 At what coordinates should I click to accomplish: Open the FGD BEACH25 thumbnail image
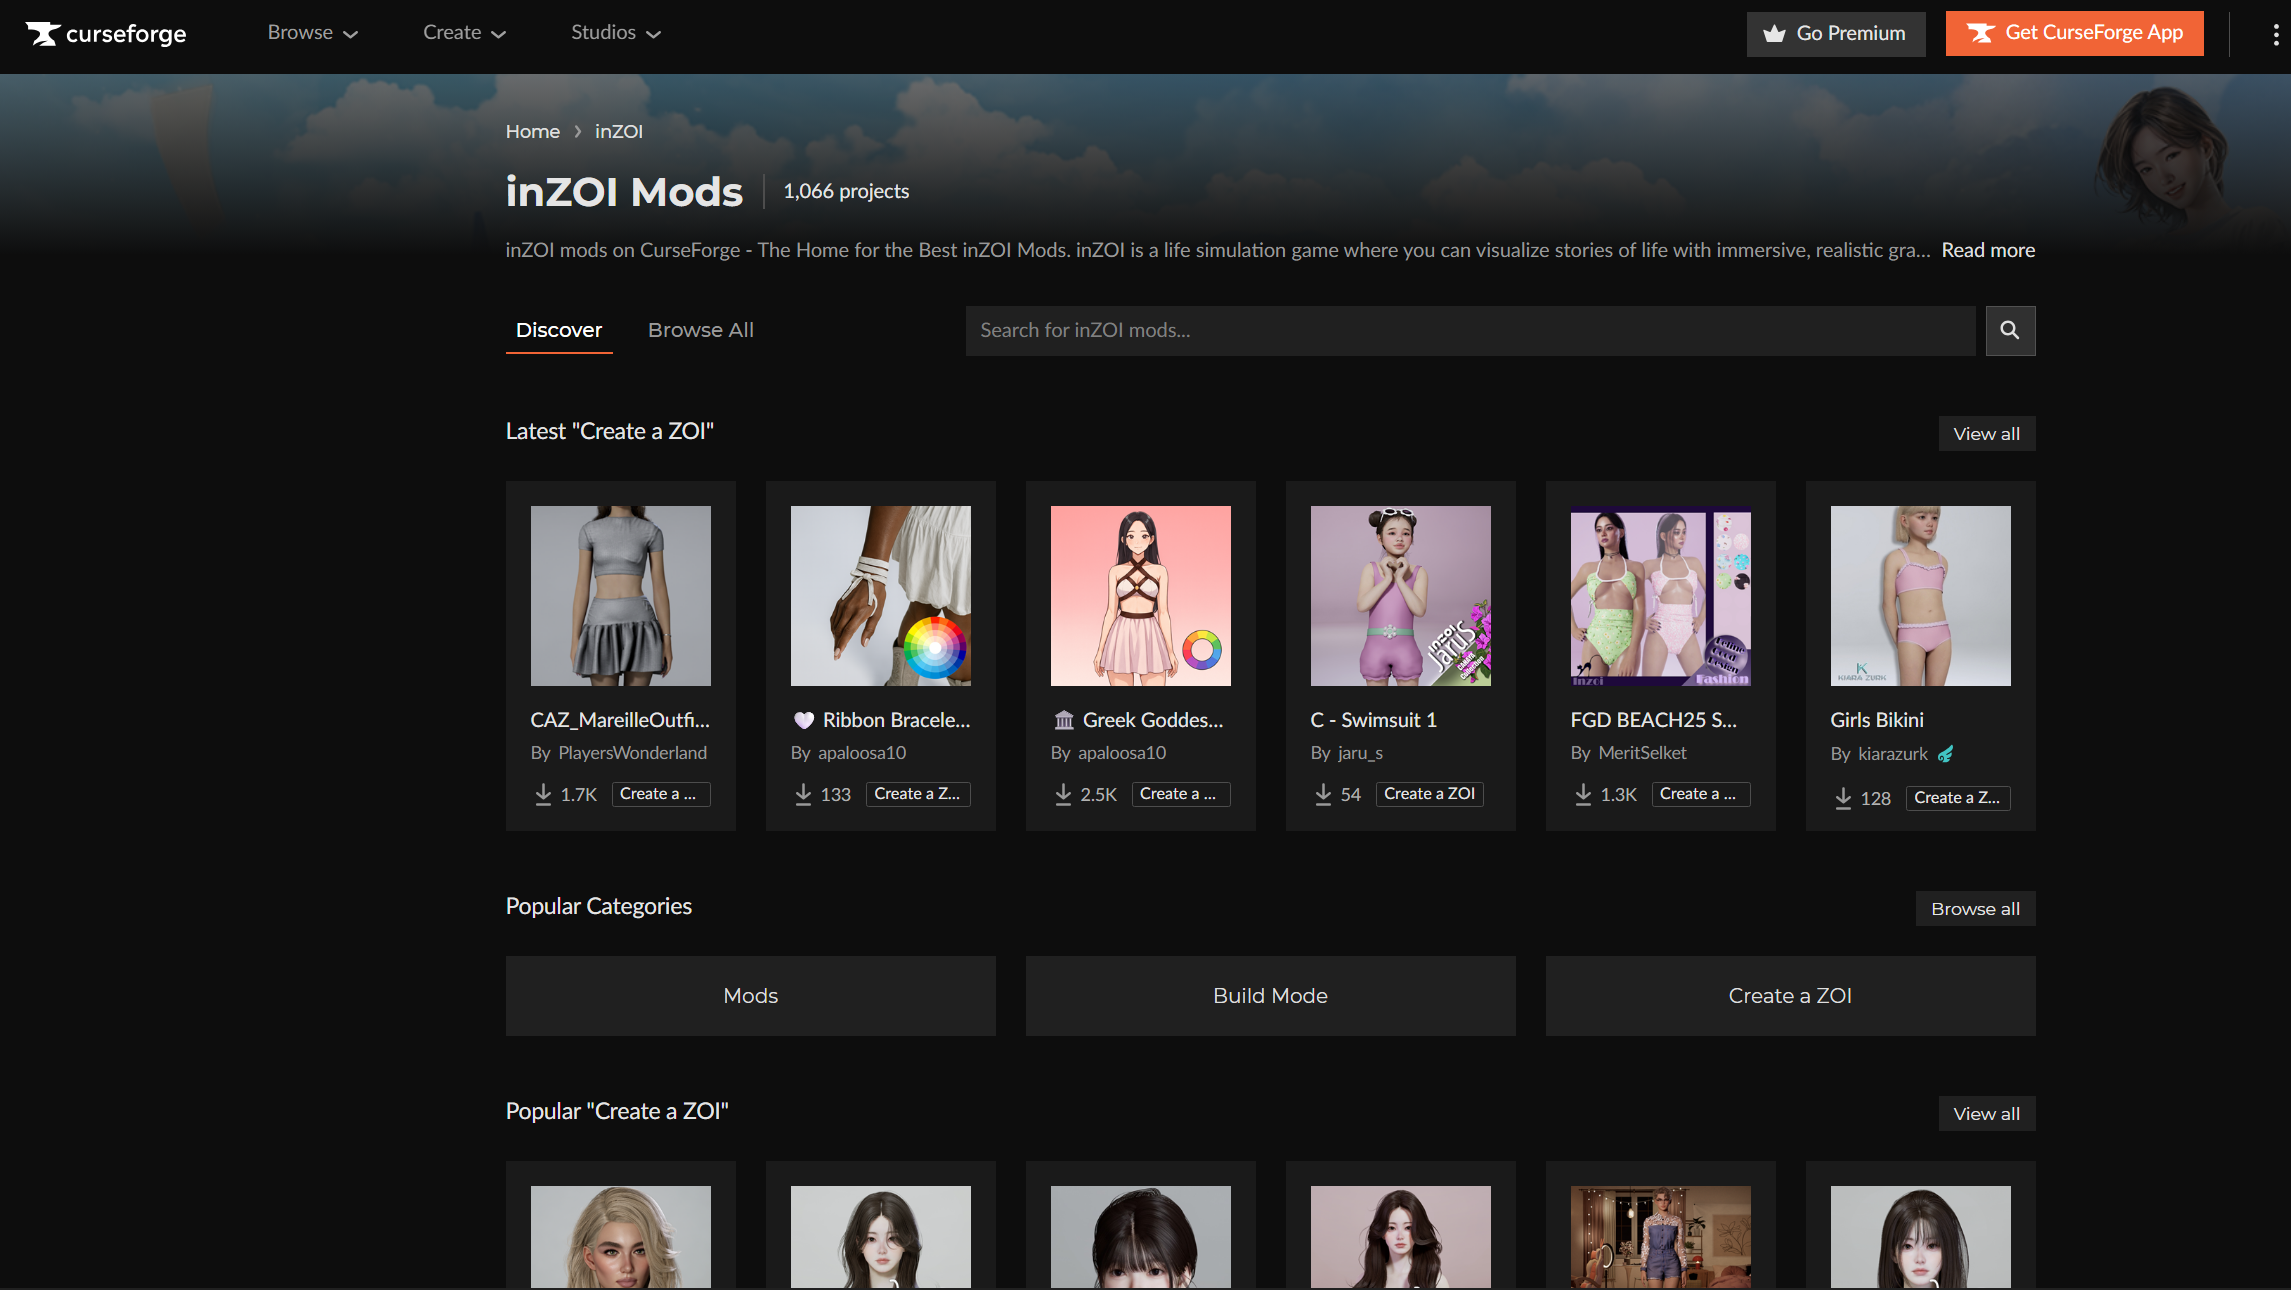(1660, 596)
